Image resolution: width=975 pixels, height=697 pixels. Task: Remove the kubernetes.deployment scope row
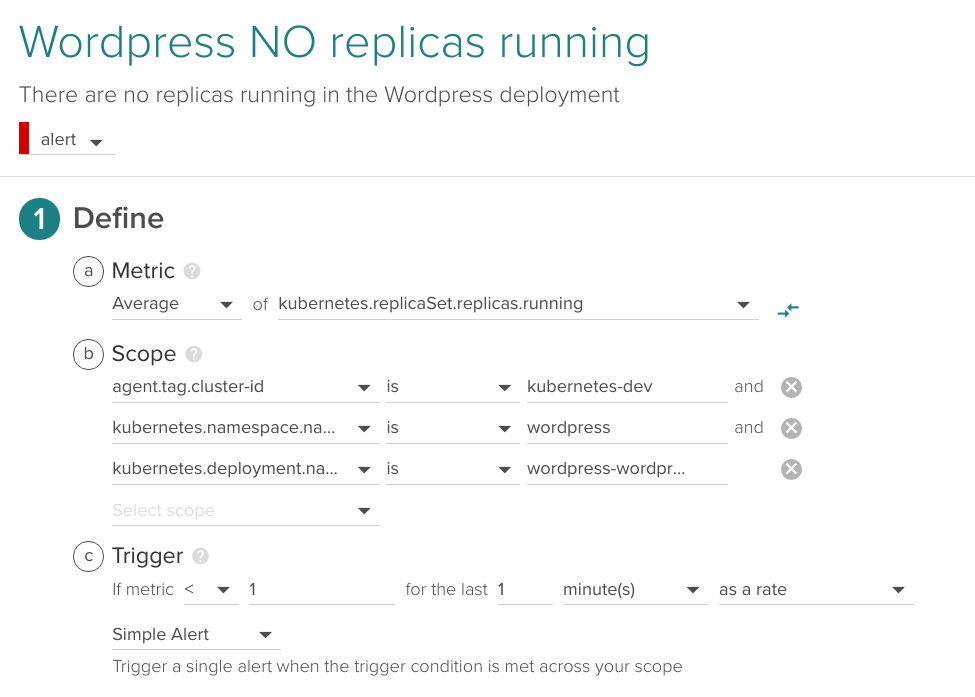791,469
